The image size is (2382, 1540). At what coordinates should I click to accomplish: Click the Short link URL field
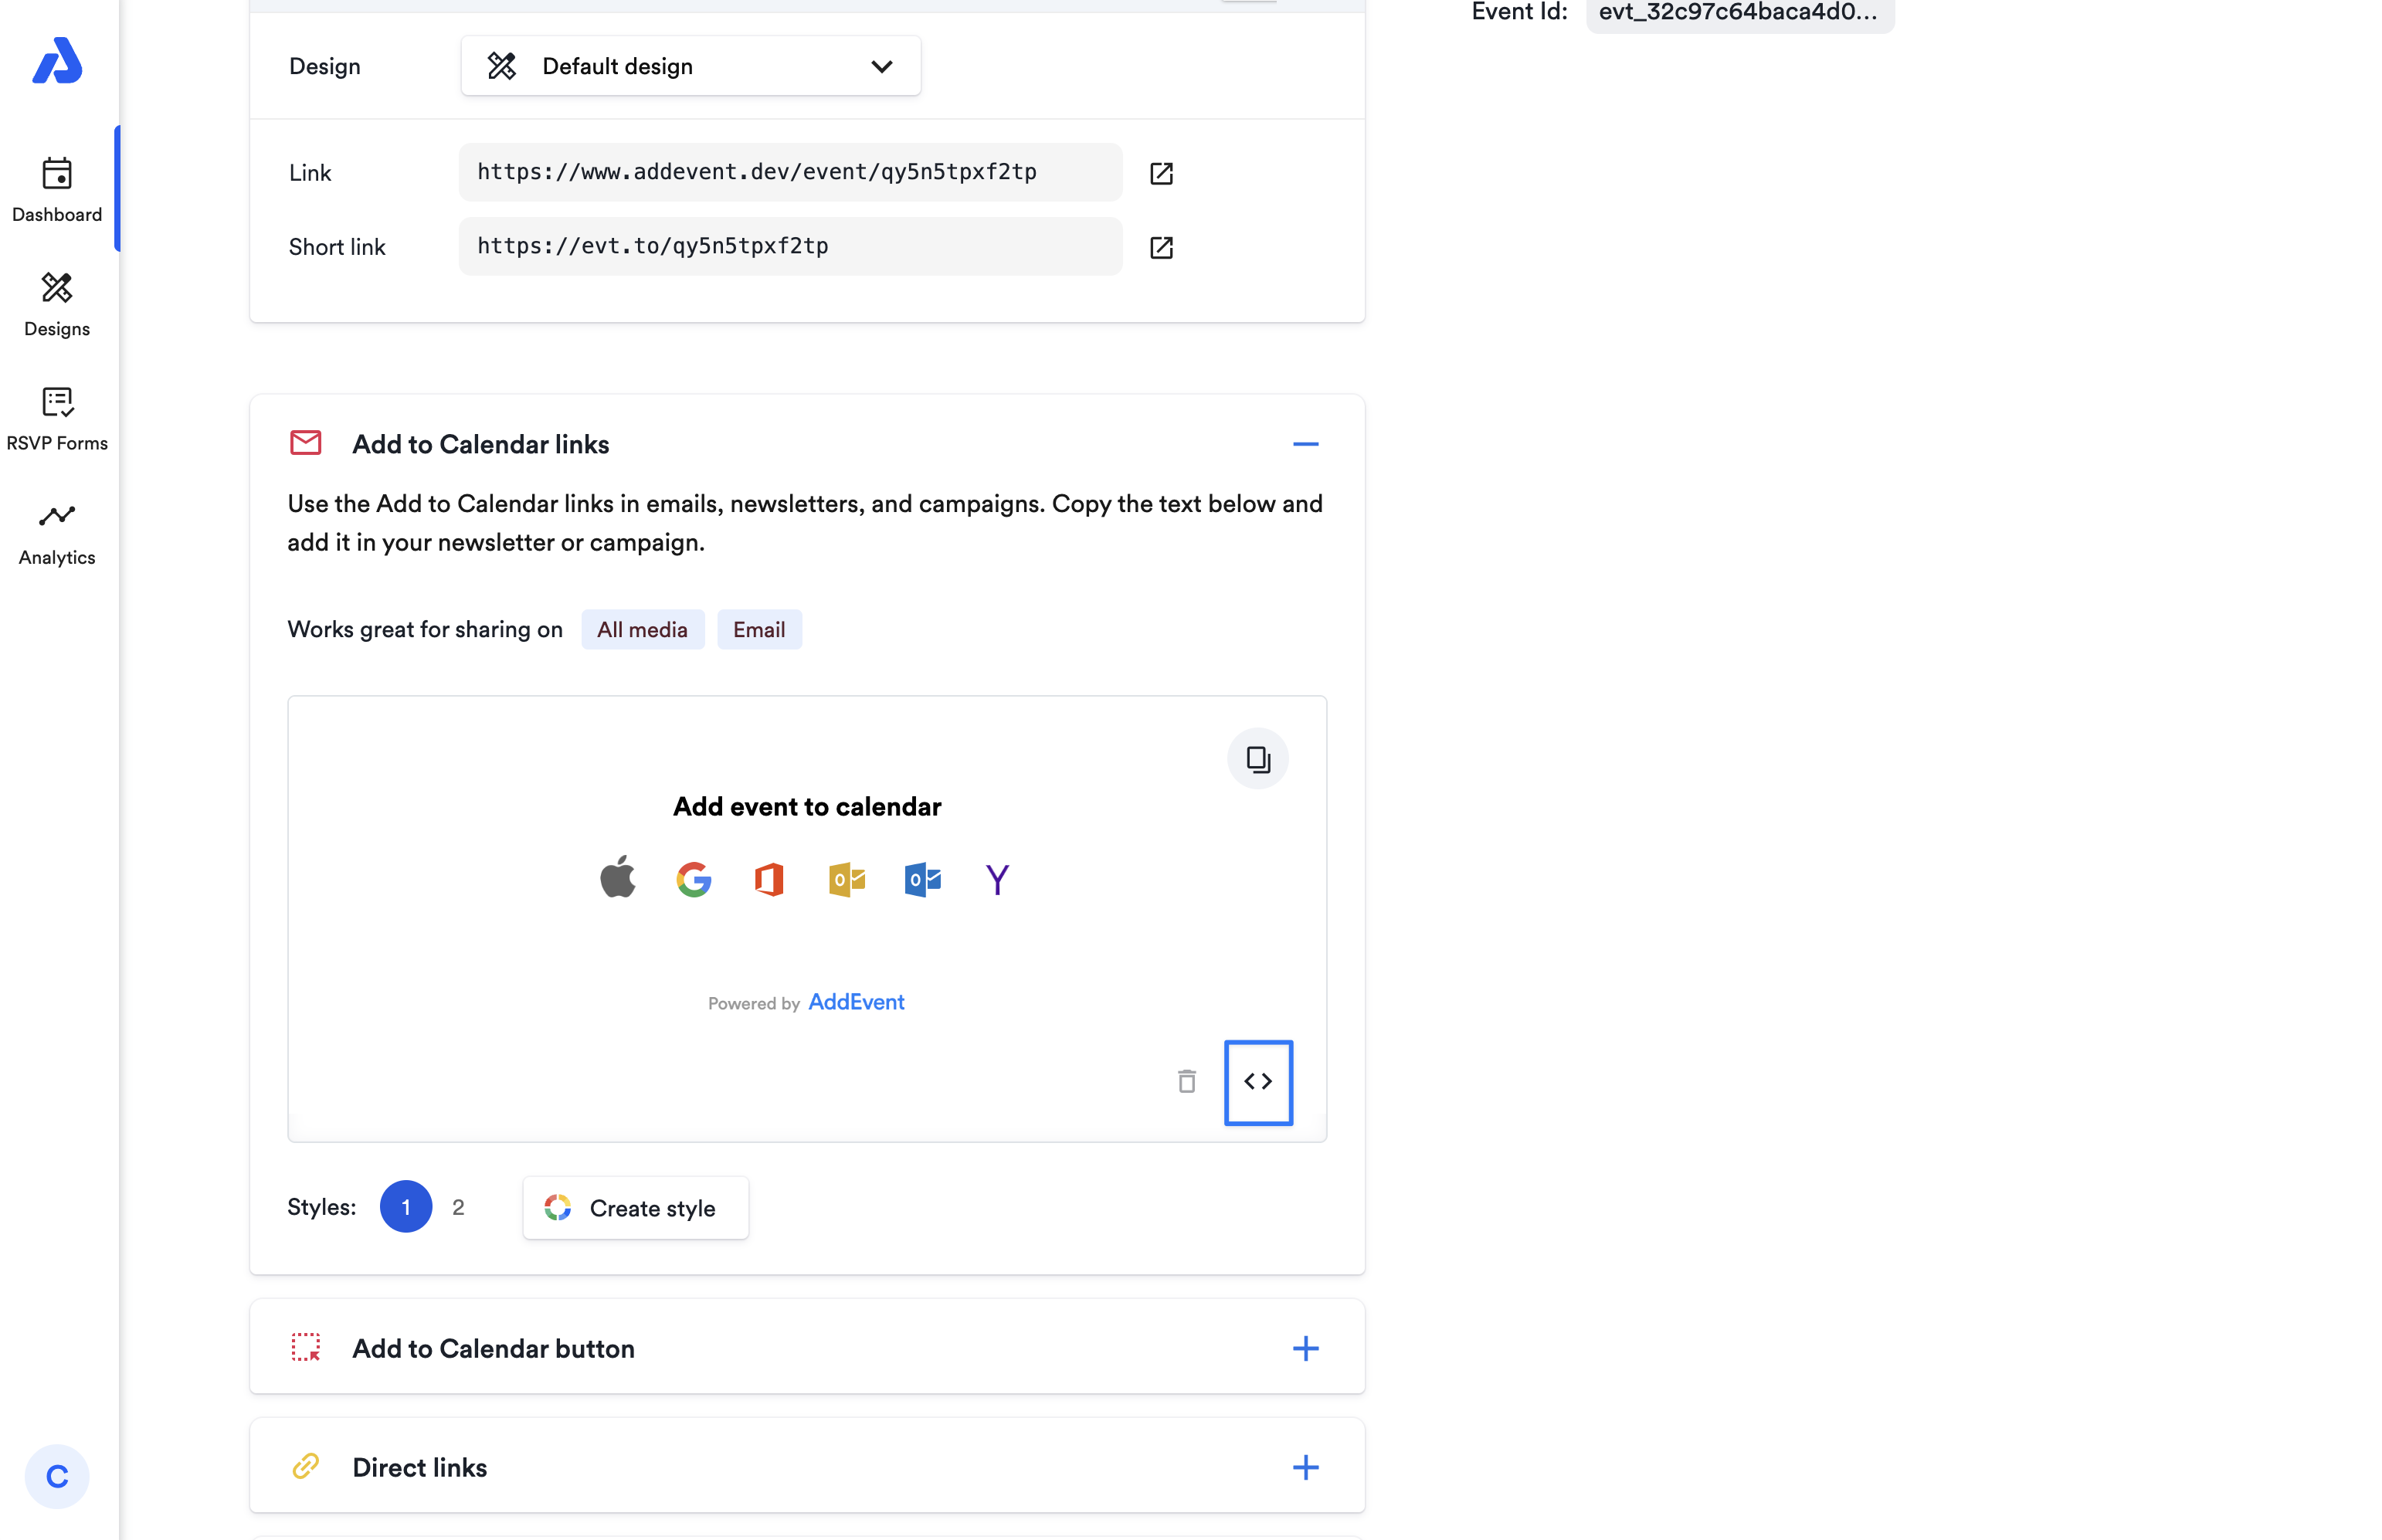click(x=790, y=246)
